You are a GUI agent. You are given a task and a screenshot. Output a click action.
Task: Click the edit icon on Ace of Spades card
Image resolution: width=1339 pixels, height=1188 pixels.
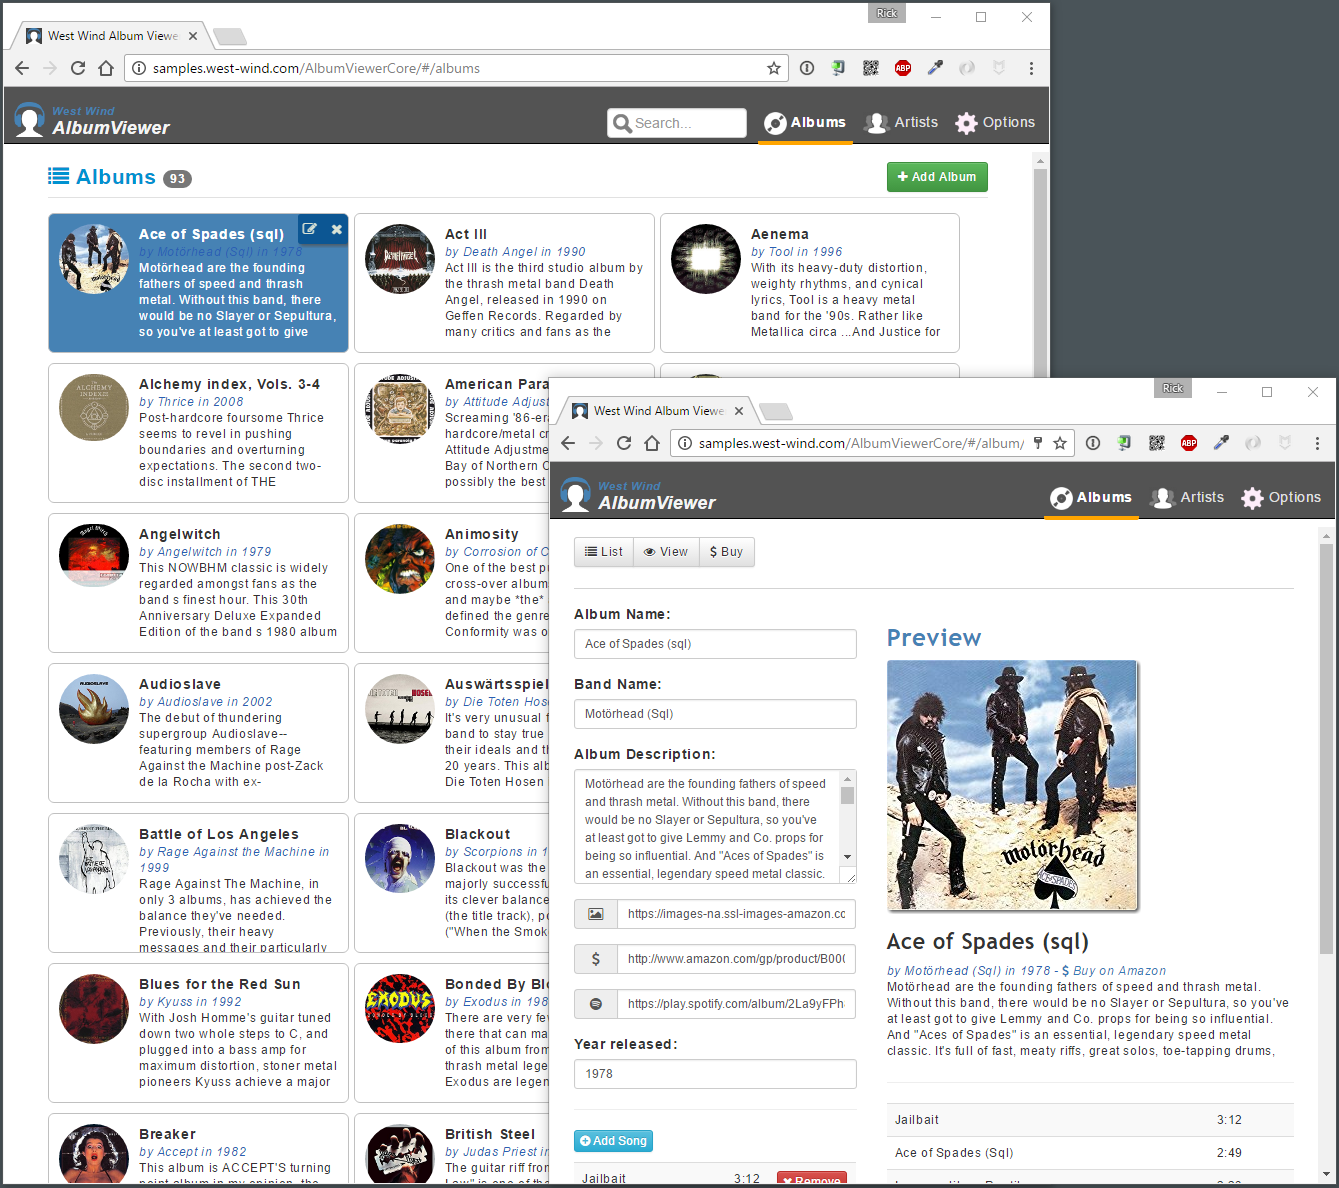pos(310,229)
